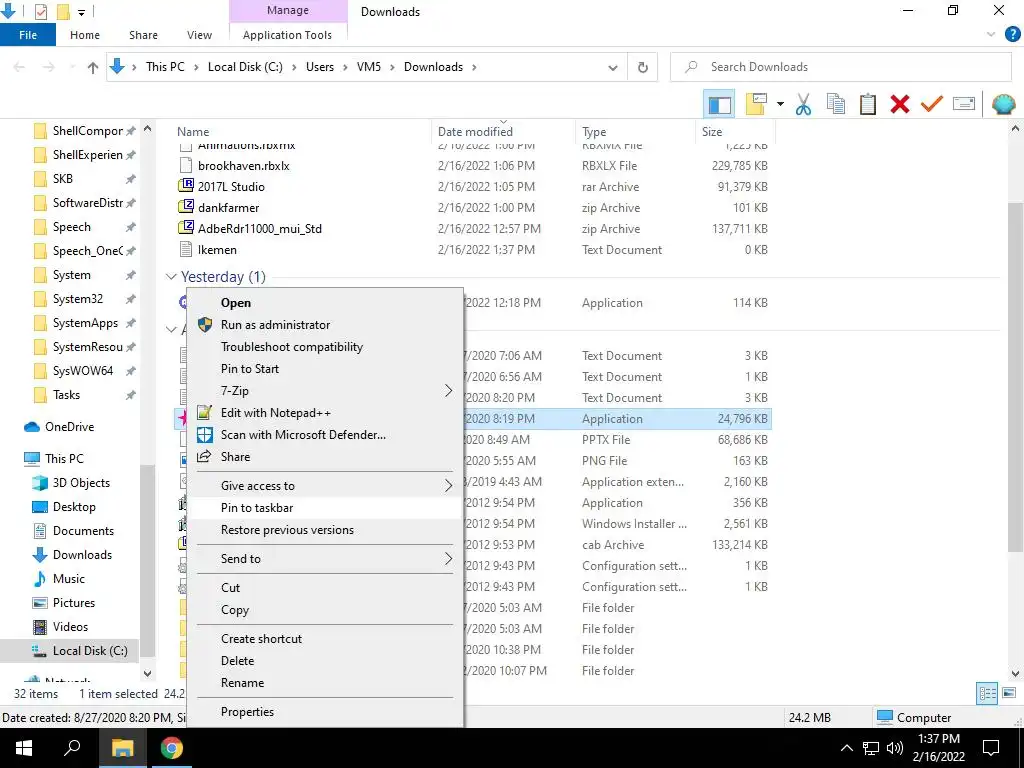This screenshot has height=768, width=1024.
Task: Choose Restore previous versions
Action: coord(325,530)
